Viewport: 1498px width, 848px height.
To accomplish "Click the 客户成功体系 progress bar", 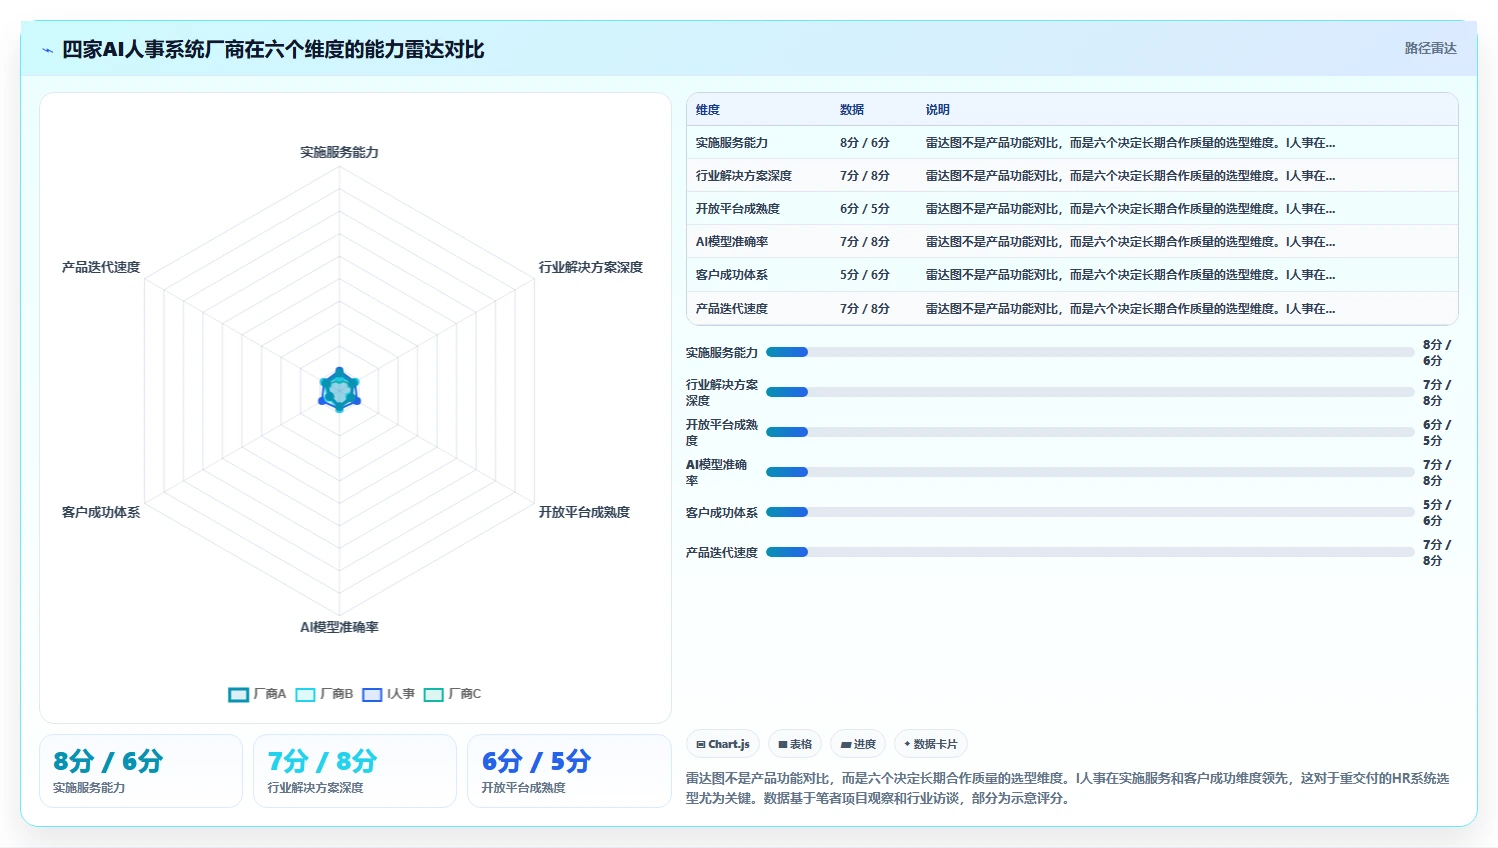I will [x=1090, y=512].
